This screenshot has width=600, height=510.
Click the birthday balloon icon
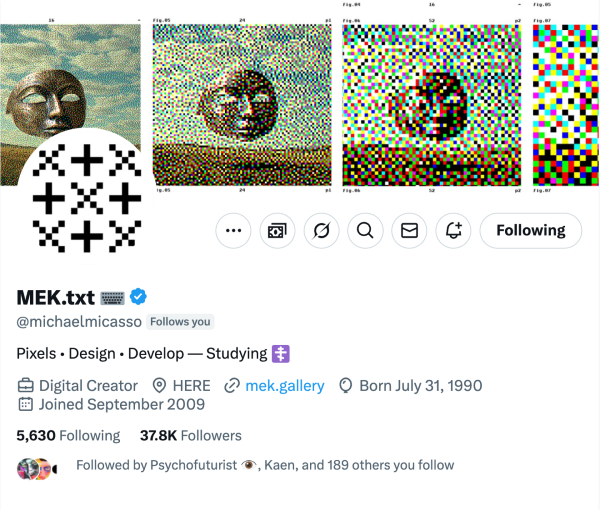point(347,385)
